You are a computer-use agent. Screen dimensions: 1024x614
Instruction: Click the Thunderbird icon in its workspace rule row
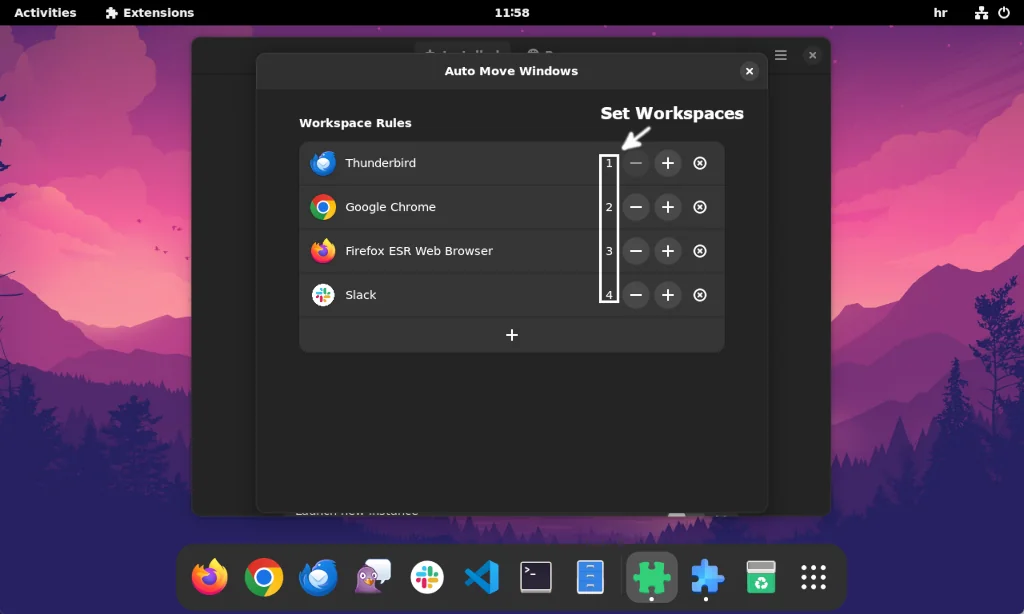click(x=323, y=163)
